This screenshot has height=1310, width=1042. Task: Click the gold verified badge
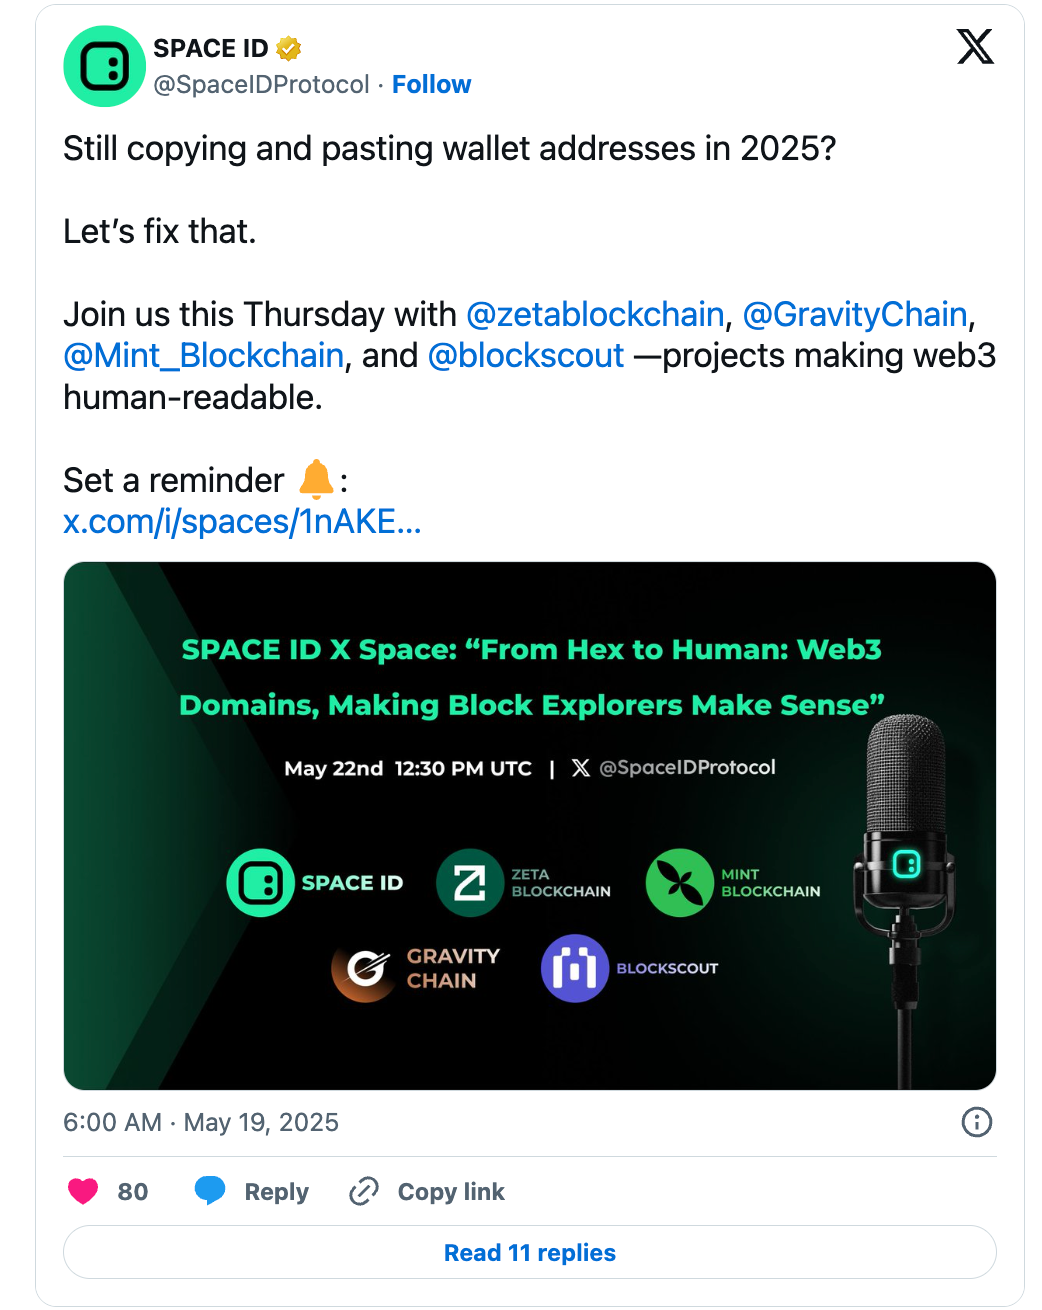[288, 46]
